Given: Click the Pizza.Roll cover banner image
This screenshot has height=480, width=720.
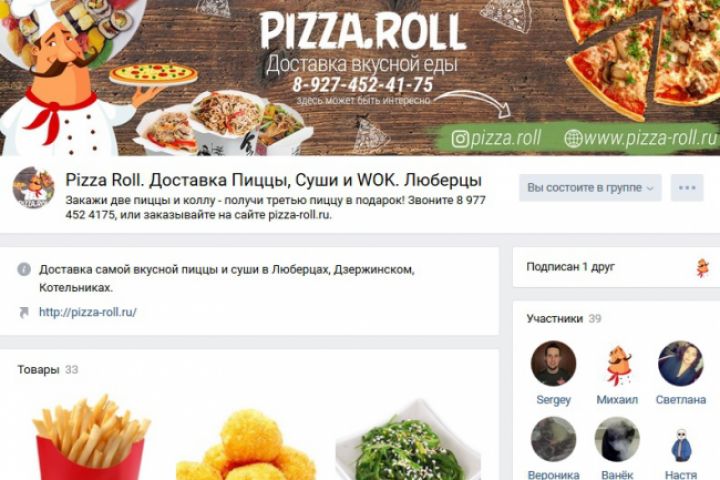Looking at the screenshot, I should tap(360, 77).
